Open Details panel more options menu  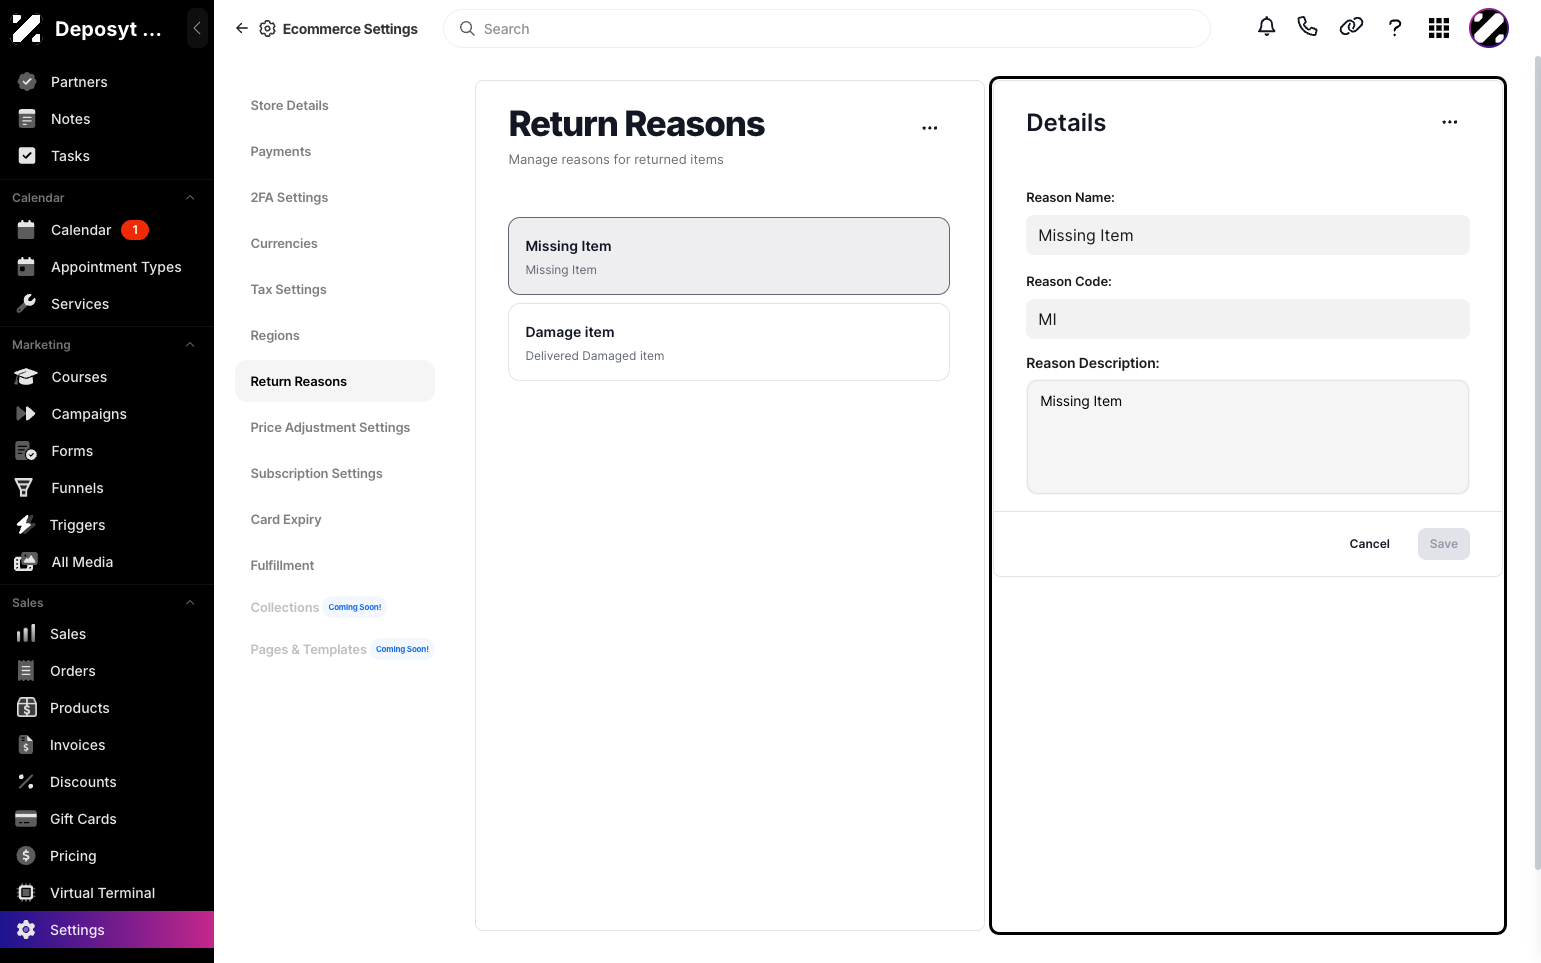(1450, 122)
